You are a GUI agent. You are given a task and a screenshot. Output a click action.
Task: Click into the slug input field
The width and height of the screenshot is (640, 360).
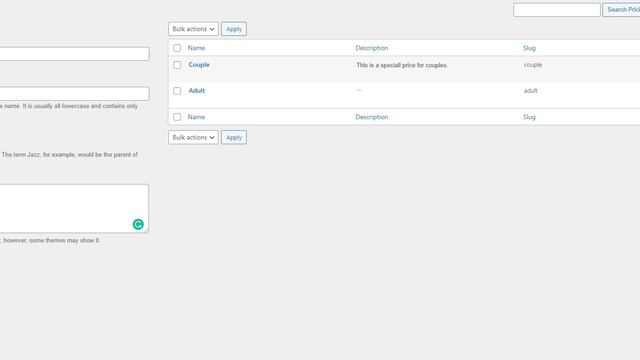pyautogui.click(x=74, y=93)
